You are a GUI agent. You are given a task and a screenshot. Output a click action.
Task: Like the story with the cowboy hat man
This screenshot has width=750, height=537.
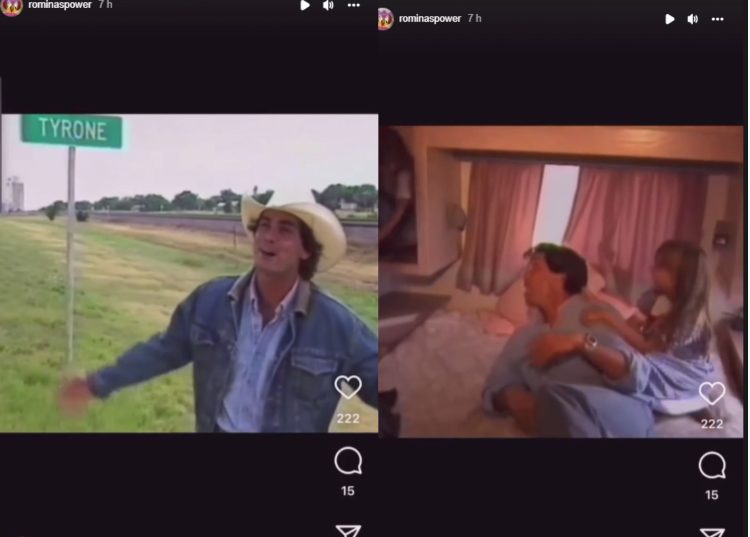point(348,388)
